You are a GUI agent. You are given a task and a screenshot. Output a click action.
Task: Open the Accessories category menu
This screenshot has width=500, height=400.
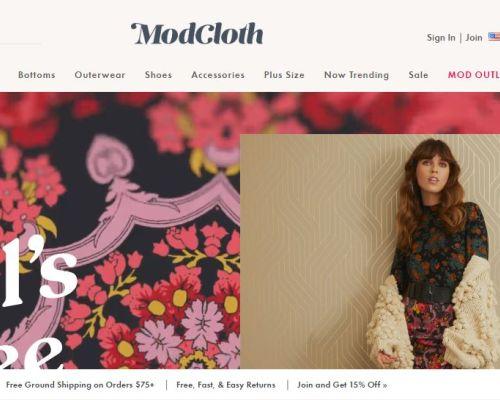click(x=218, y=75)
